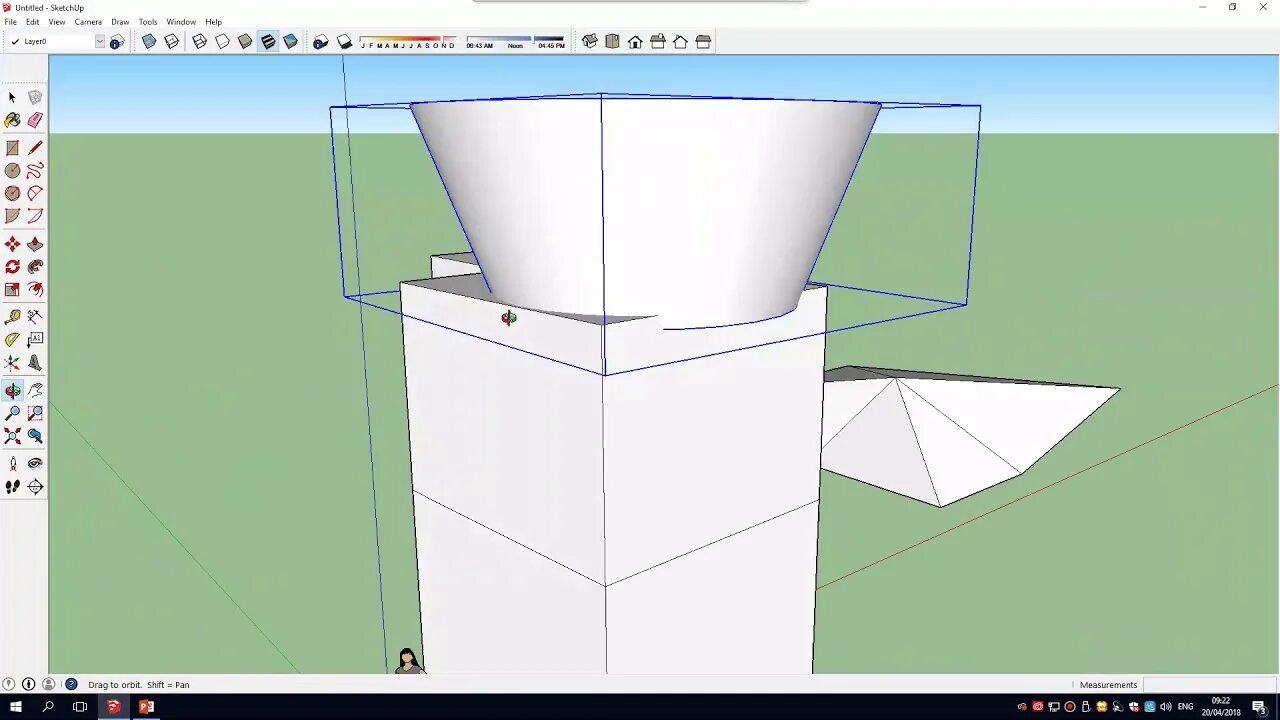Screen dimensions: 1280x720
Task: Select the Pan hand tool
Action: pyautogui.click(x=35, y=390)
